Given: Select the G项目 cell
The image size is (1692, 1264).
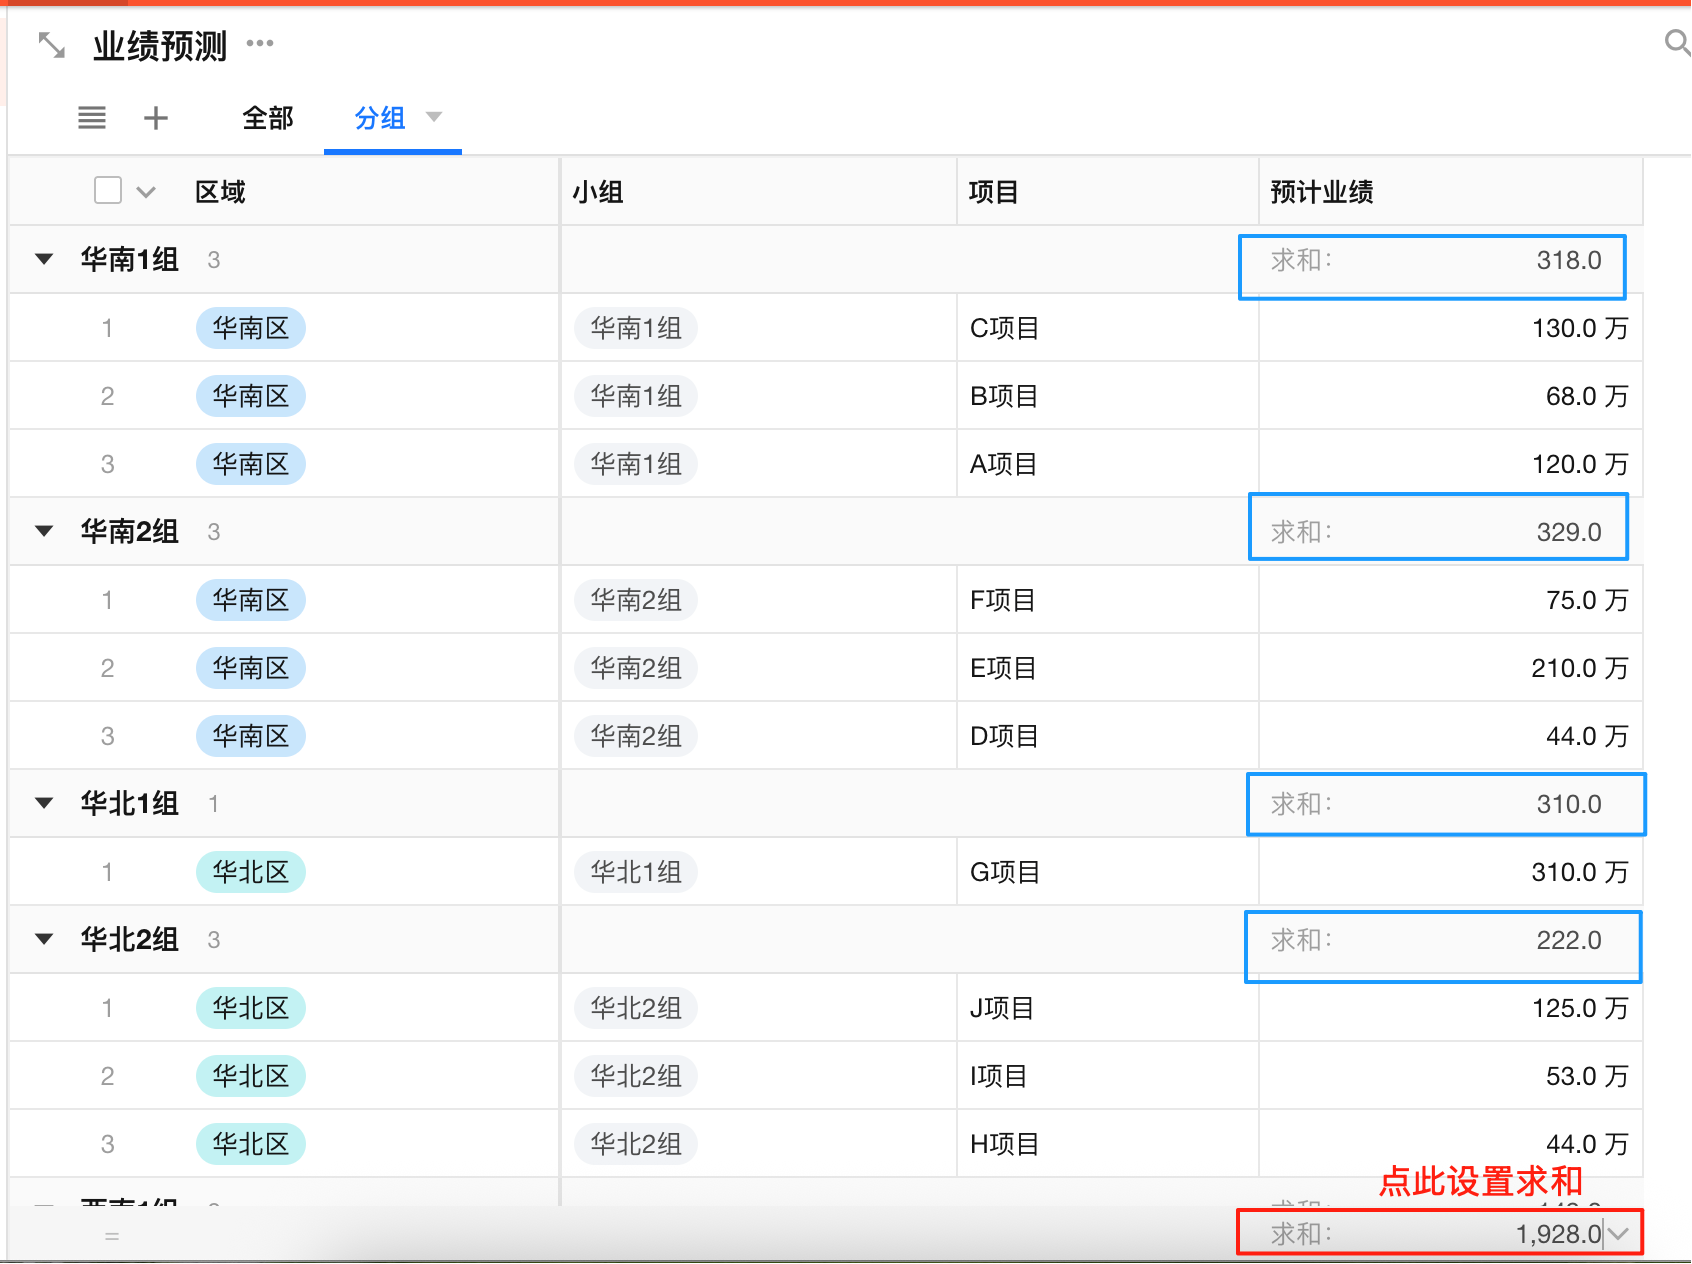Looking at the screenshot, I should tap(1005, 872).
